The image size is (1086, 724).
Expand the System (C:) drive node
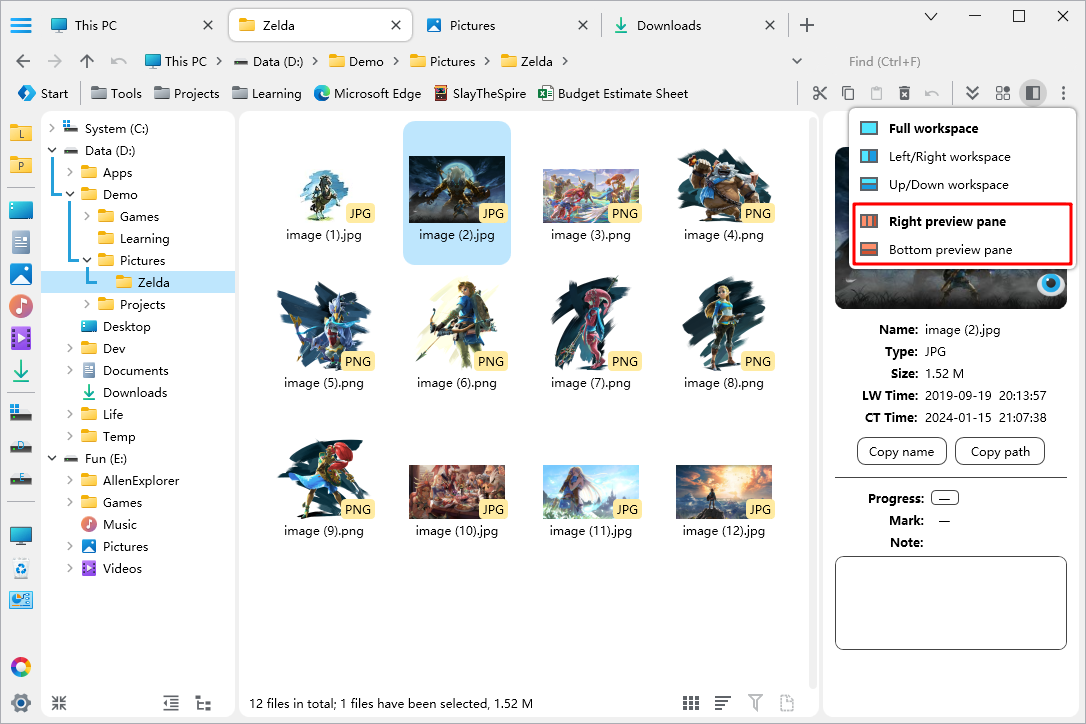(51, 128)
